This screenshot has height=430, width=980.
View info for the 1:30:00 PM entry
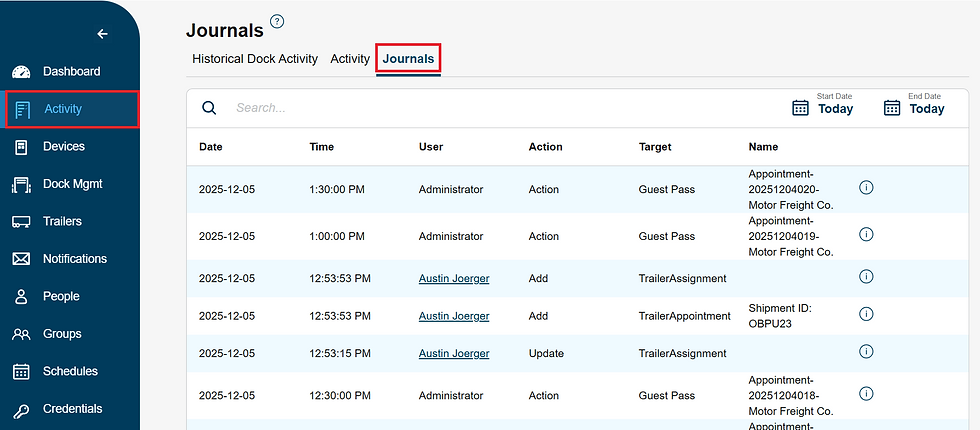tap(867, 187)
